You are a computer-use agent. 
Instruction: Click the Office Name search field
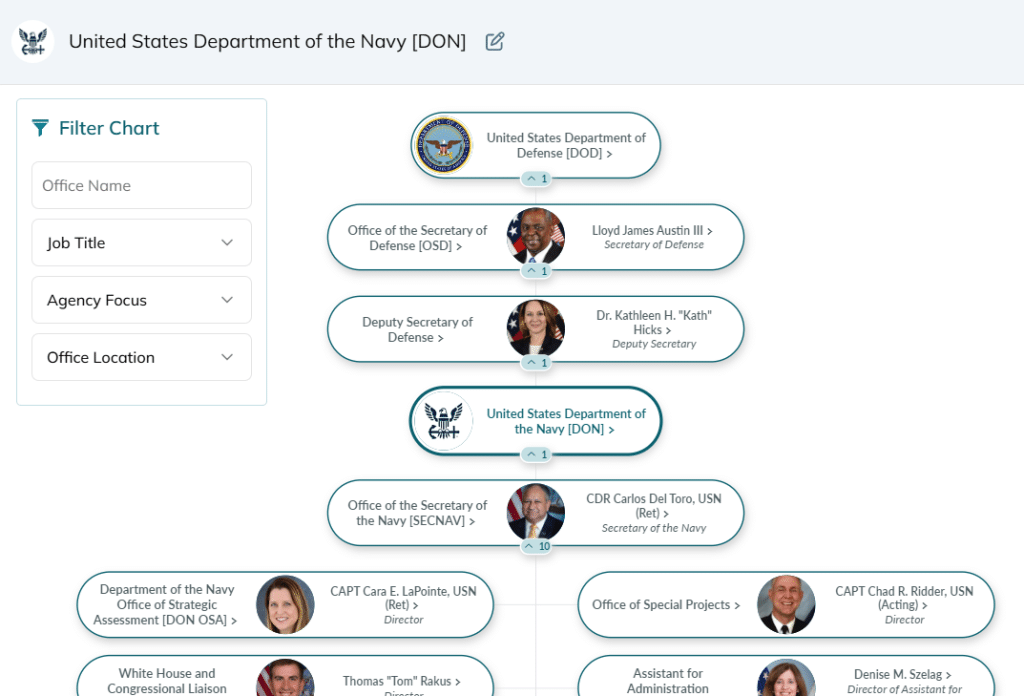coord(141,185)
